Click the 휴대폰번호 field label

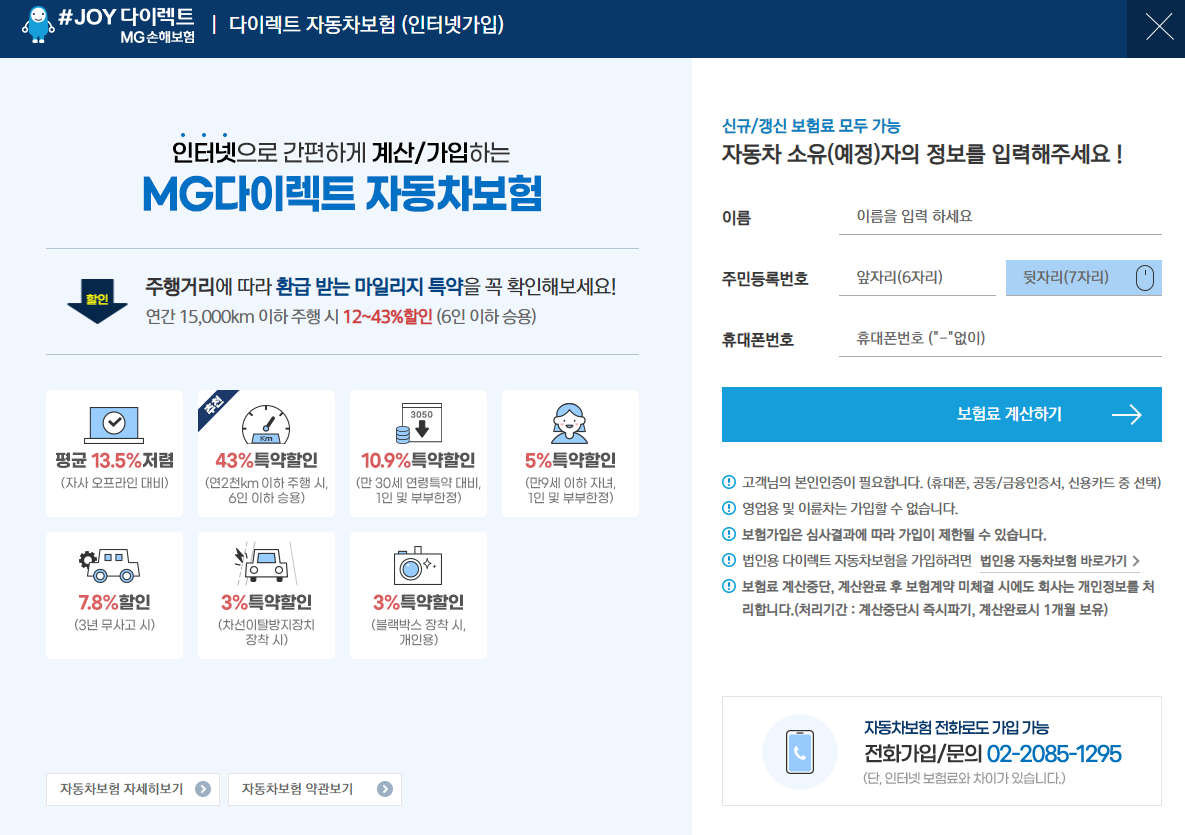coord(757,340)
